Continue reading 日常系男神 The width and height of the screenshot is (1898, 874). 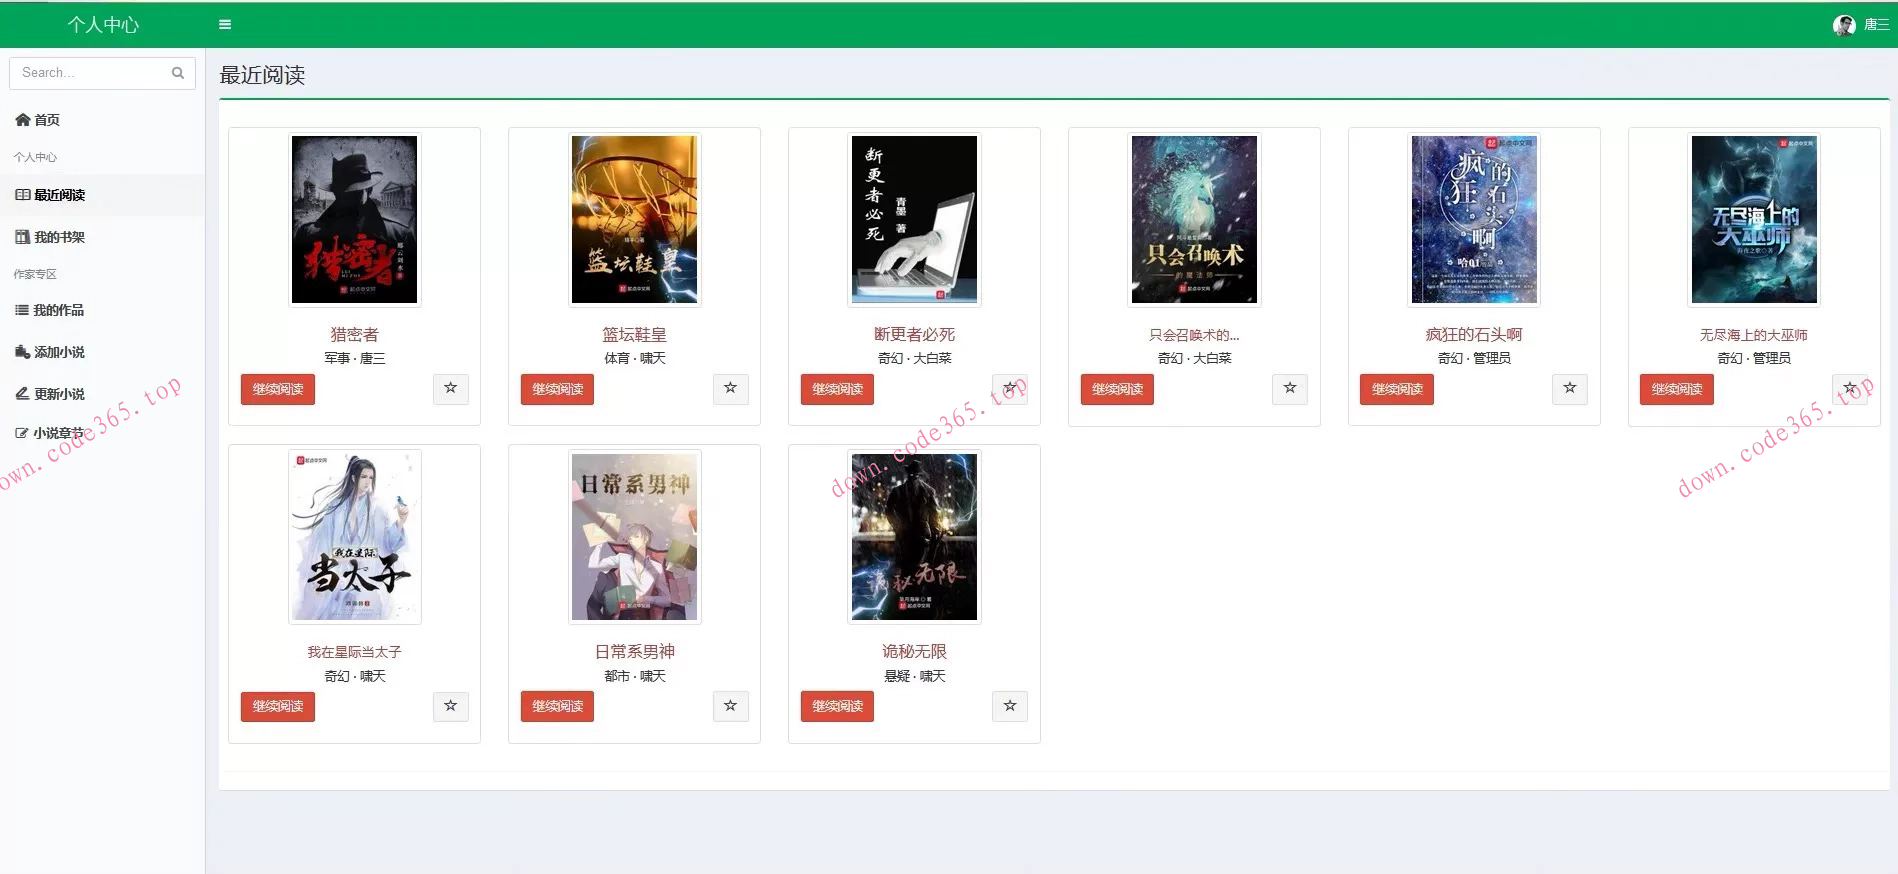(557, 707)
